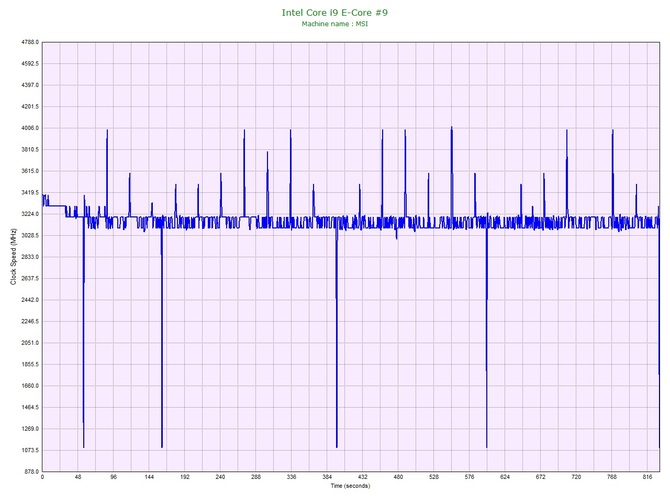This screenshot has width=670, height=503.
Task: Click the 96 tick on time axis
Action: (x=114, y=477)
